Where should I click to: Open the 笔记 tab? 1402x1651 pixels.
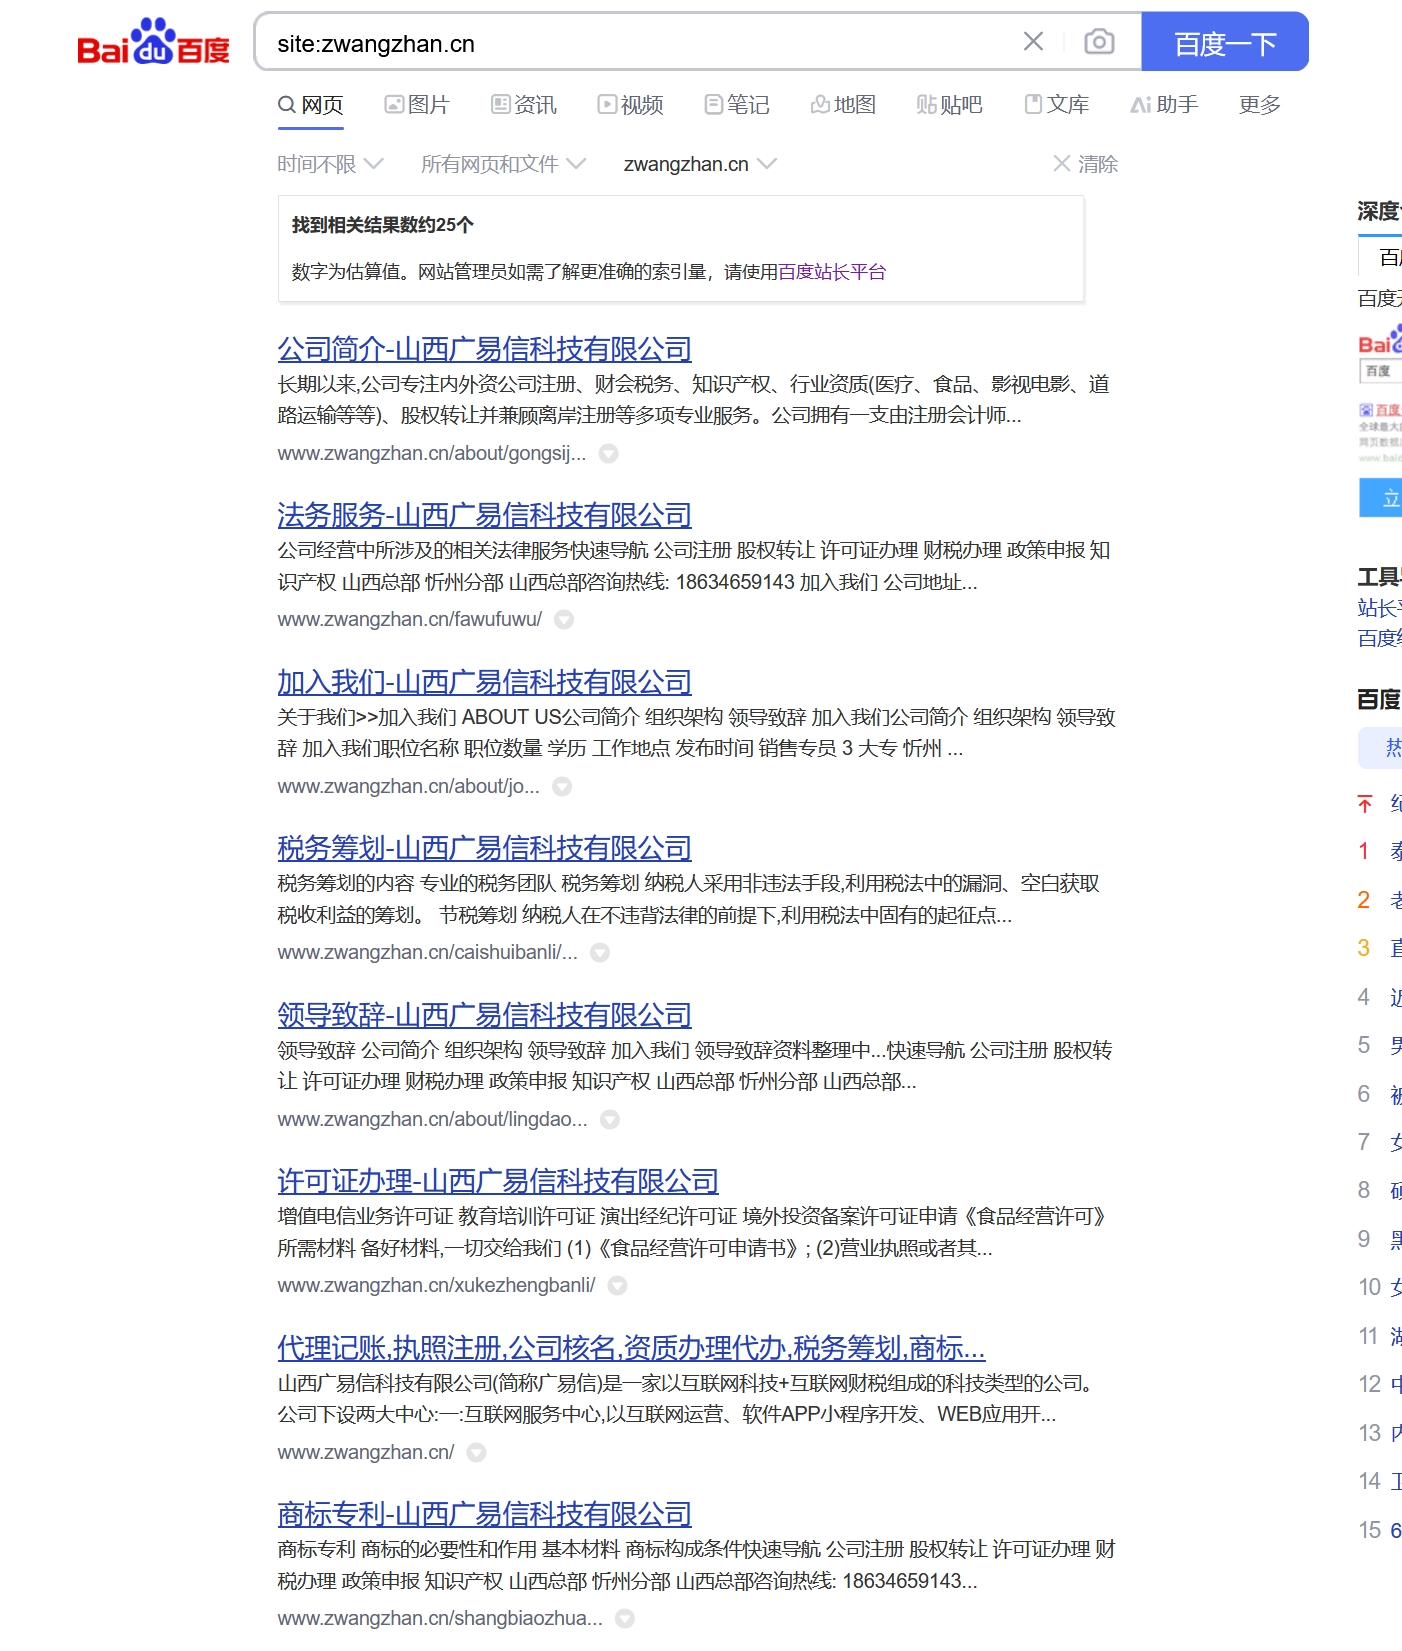point(737,105)
